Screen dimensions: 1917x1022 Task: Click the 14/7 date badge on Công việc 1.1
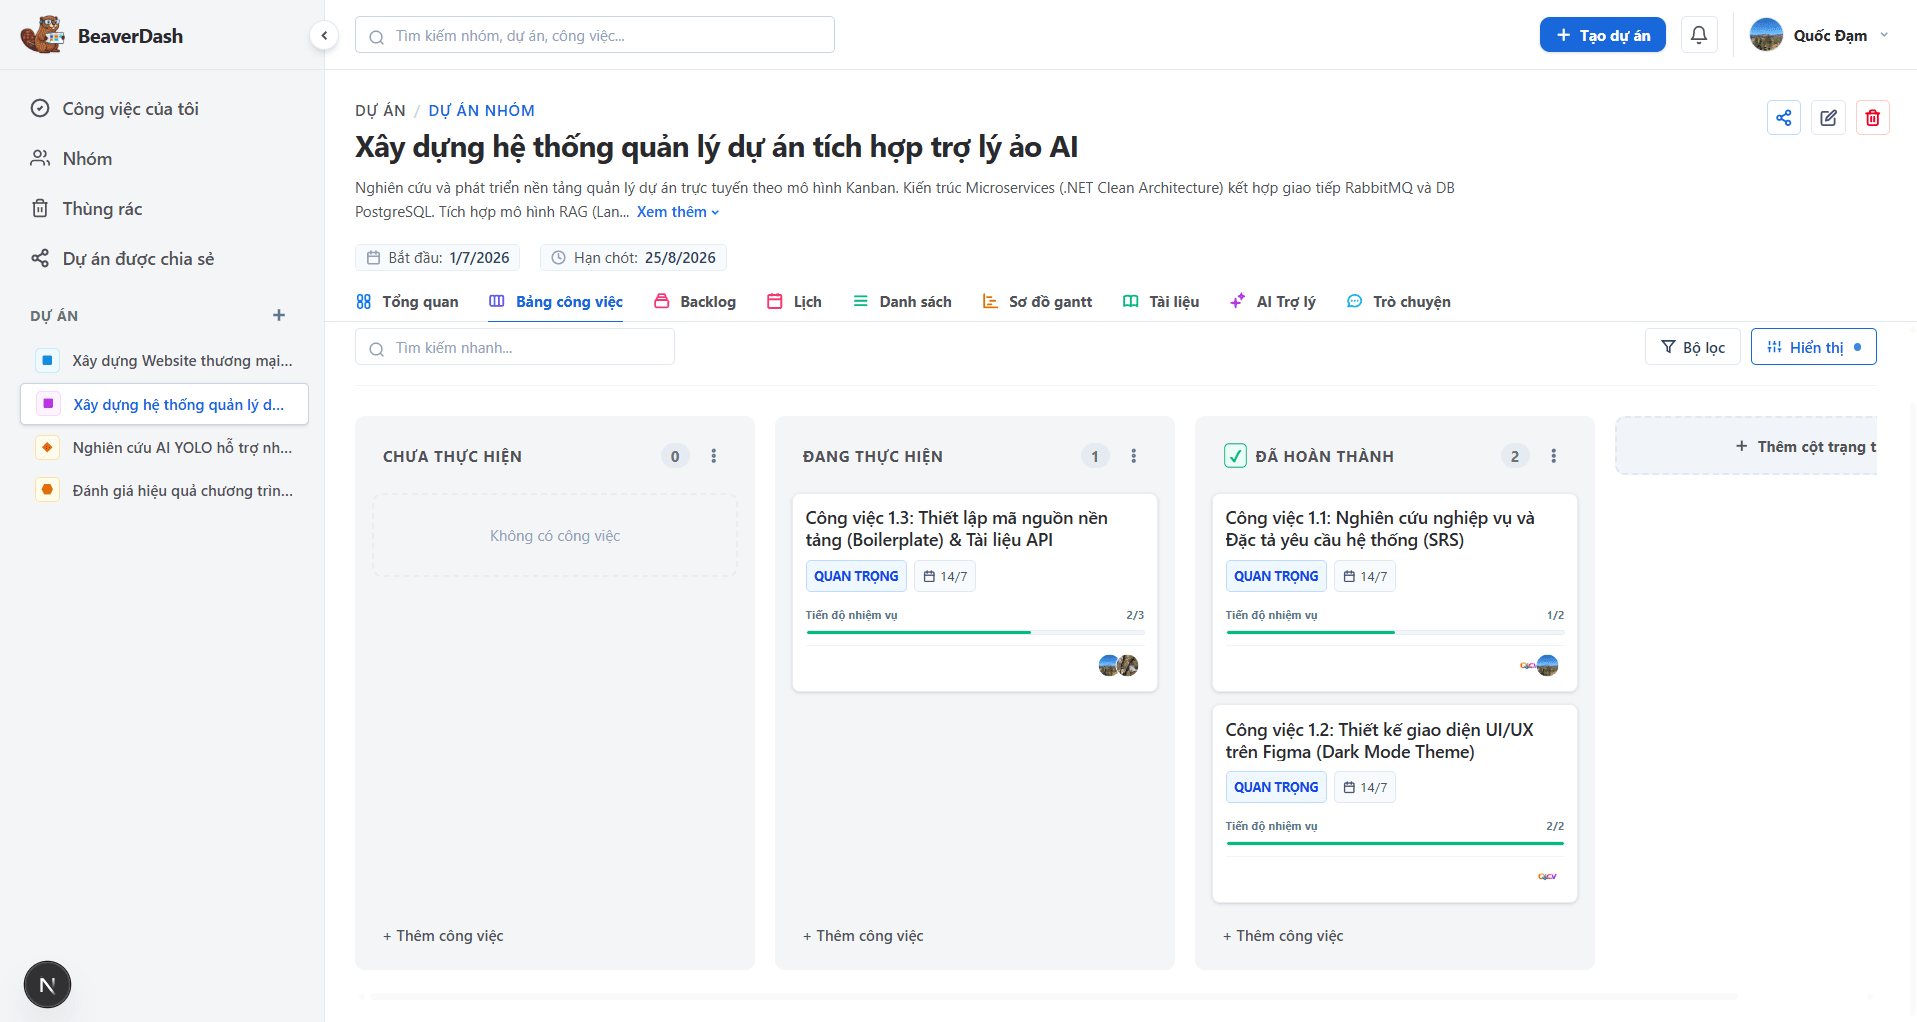[x=1365, y=576]
